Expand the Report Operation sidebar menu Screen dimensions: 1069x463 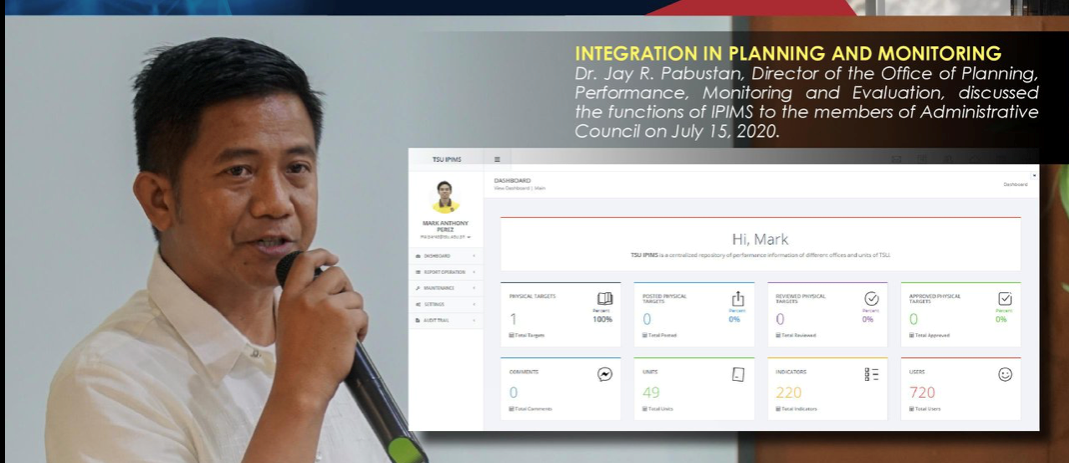[444, 271]
